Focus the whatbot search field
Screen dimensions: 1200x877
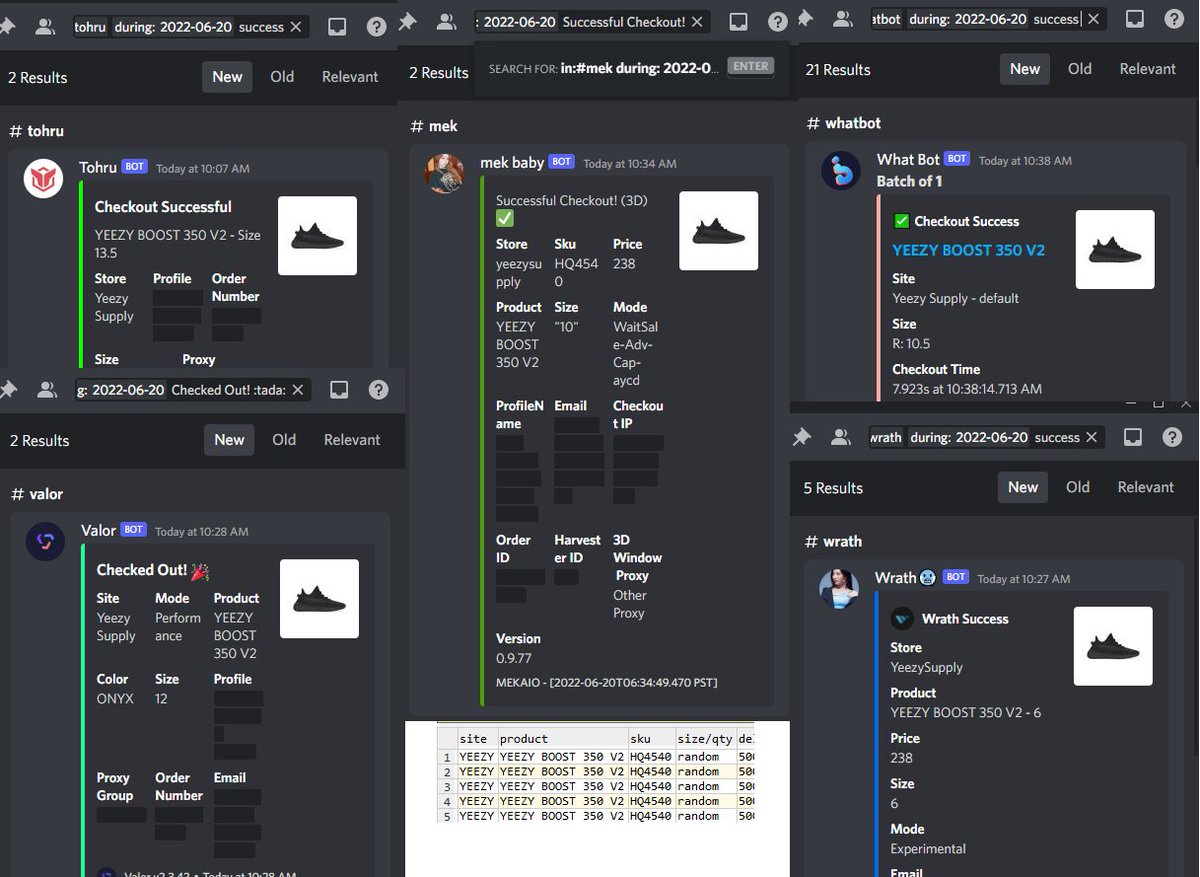pos(988,19)
